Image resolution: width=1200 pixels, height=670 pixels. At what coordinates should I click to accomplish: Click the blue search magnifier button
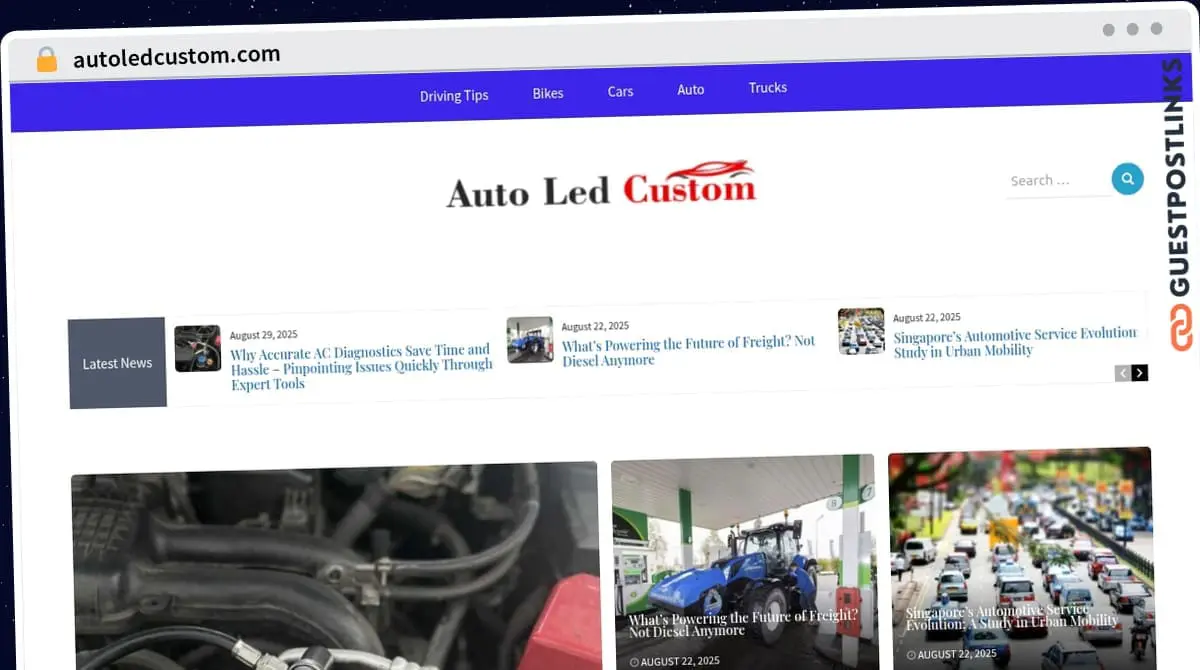1127,179
